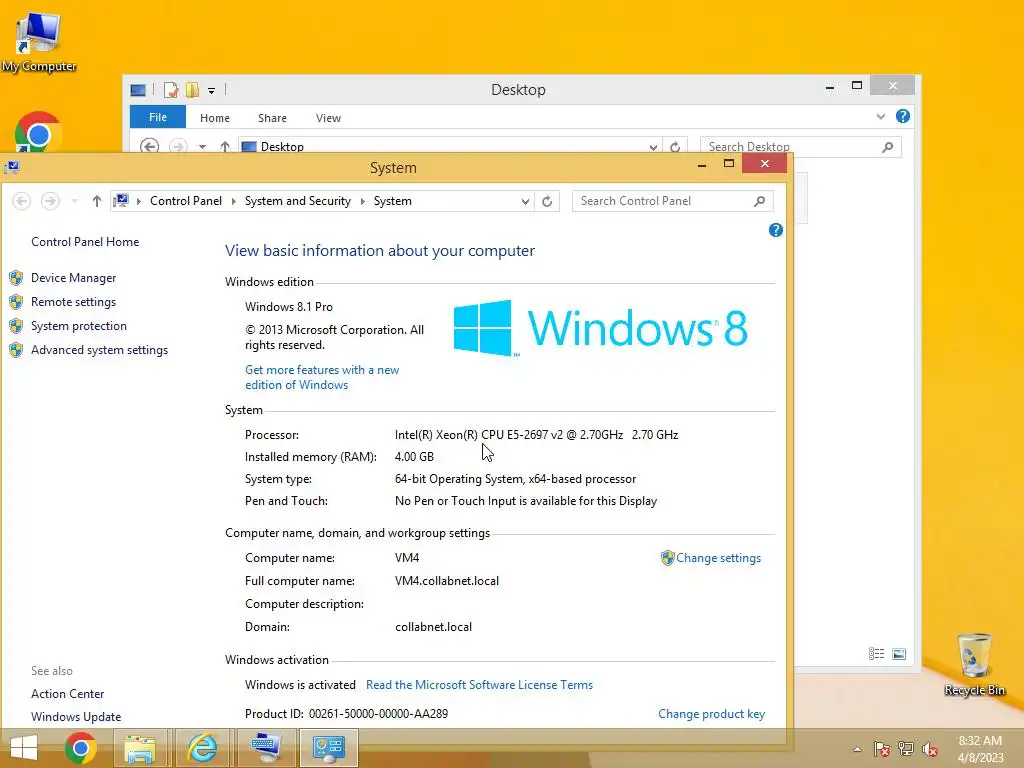This screenshot has width=1024, height=768.
Task: Open File Explorer from the taskbar
Action: pyautogui.click(x=140, y=748)
